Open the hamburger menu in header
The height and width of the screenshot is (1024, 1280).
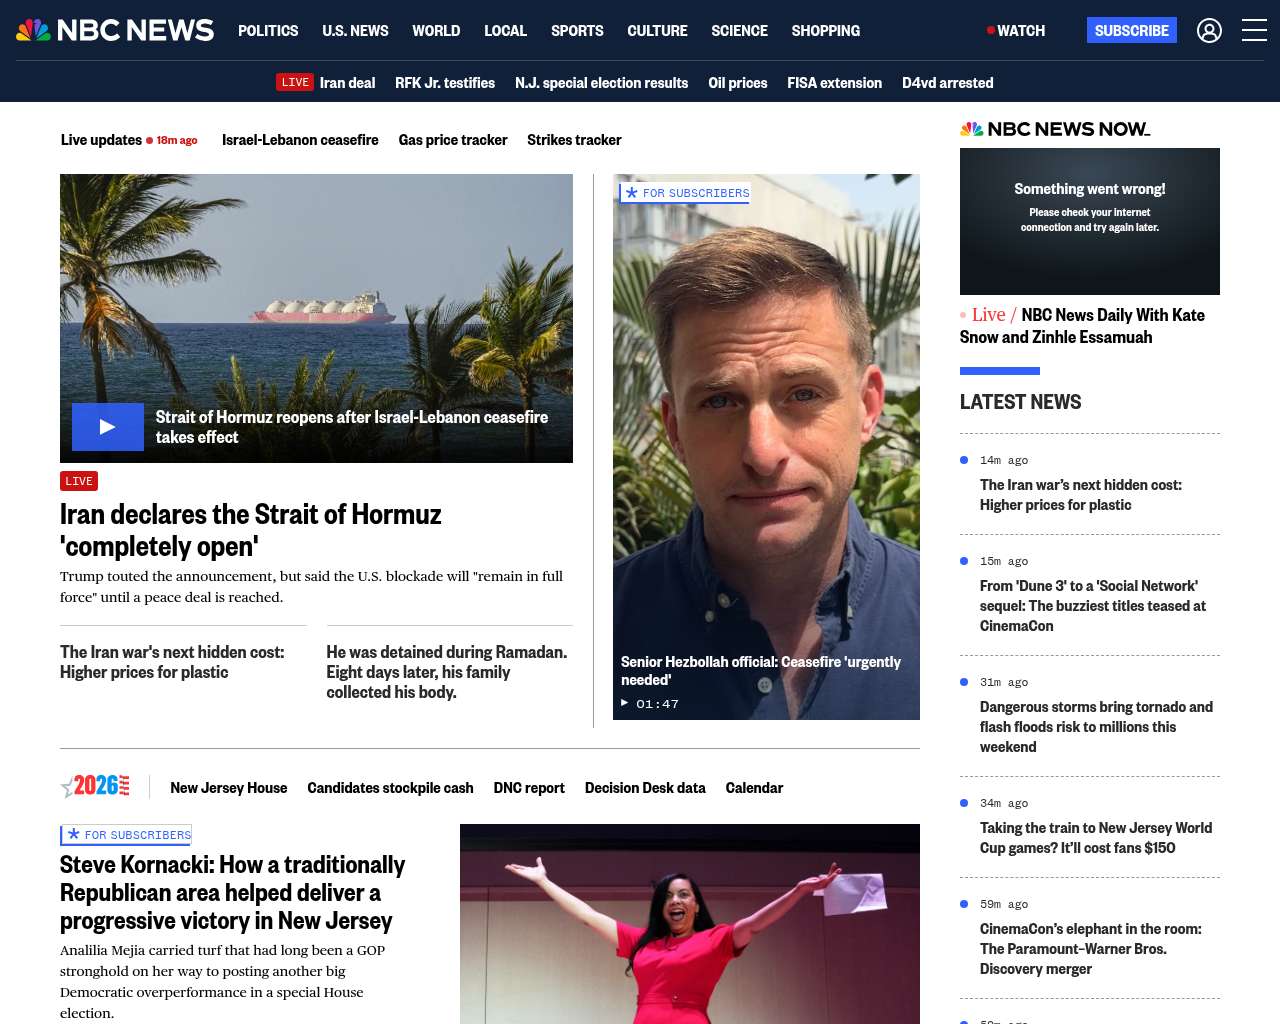[x=1254, y=31]
